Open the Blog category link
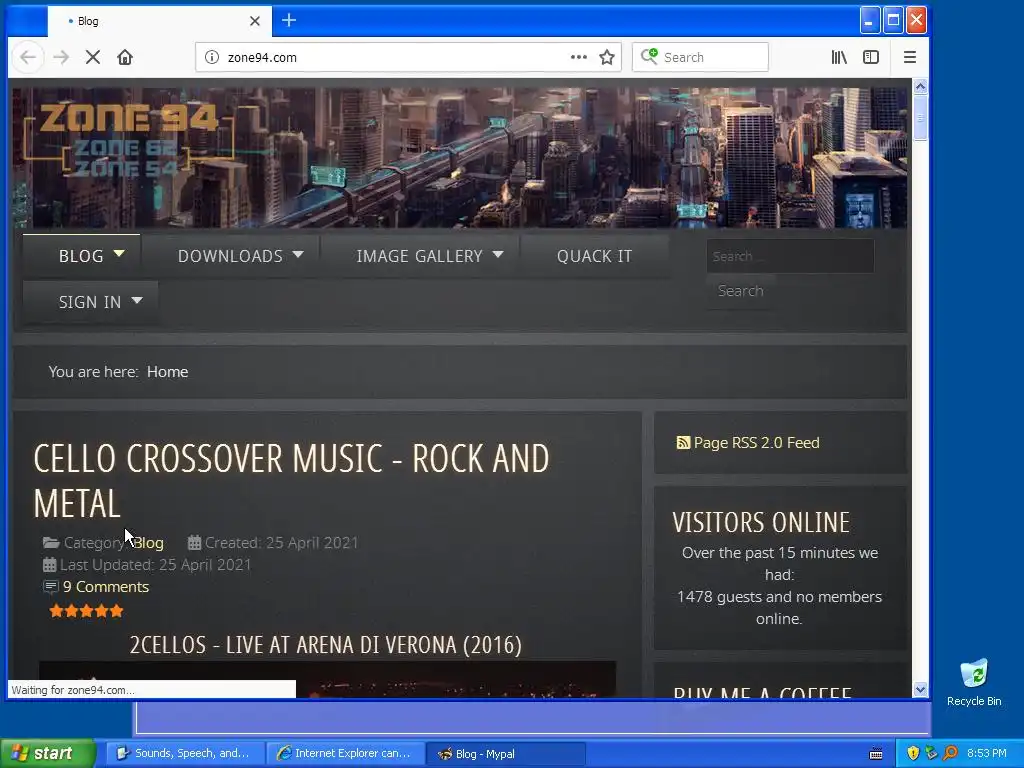 coord(149,543)
